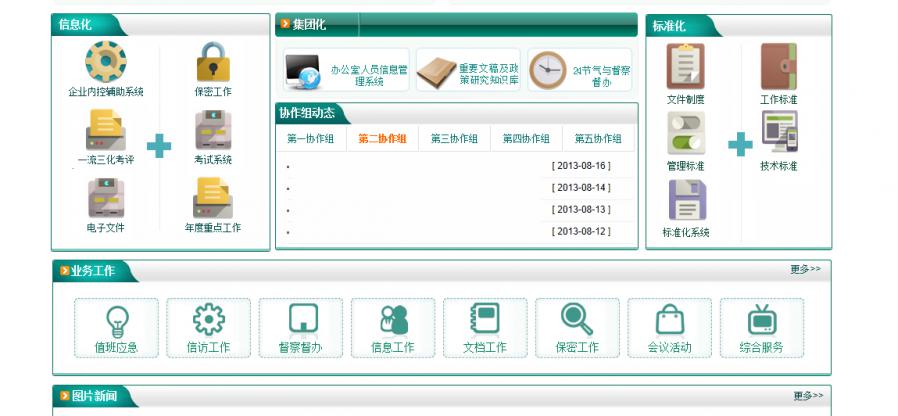Open 年度重点工作 icon
Viewport: 898px width, 416px height.
[x=213, y=199]
